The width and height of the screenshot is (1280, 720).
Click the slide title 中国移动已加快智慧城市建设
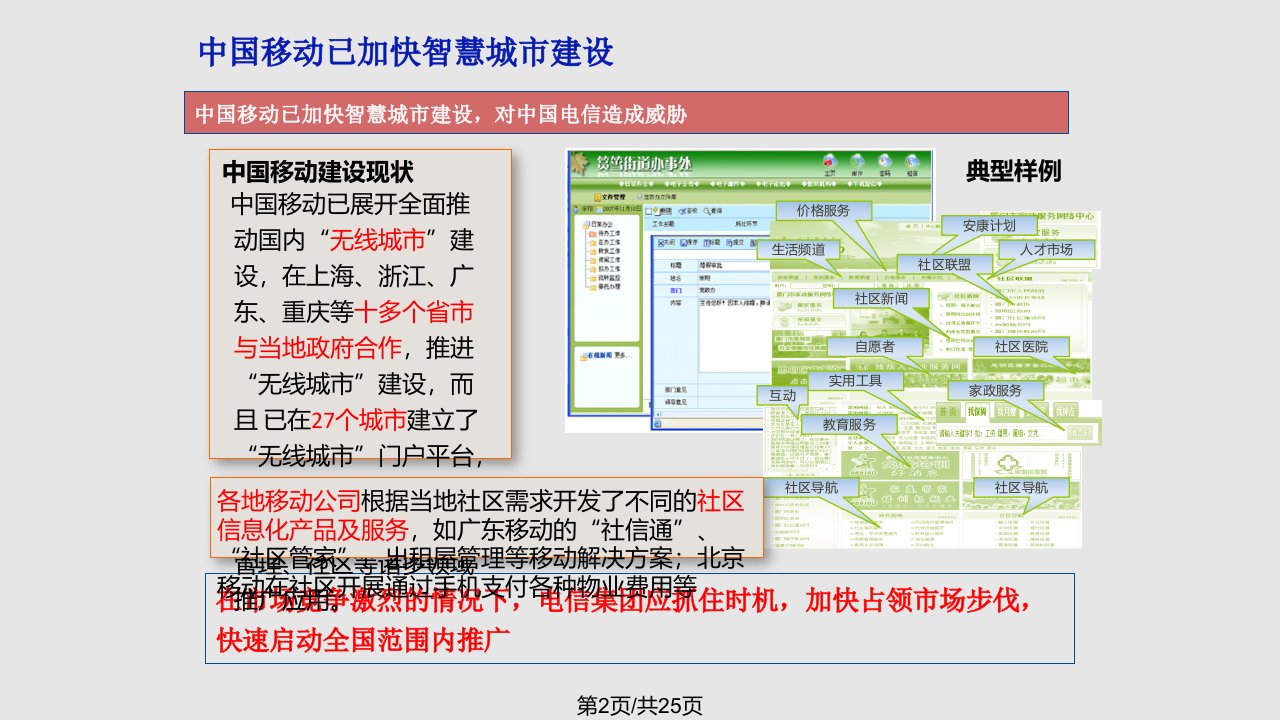coord(406,52)
